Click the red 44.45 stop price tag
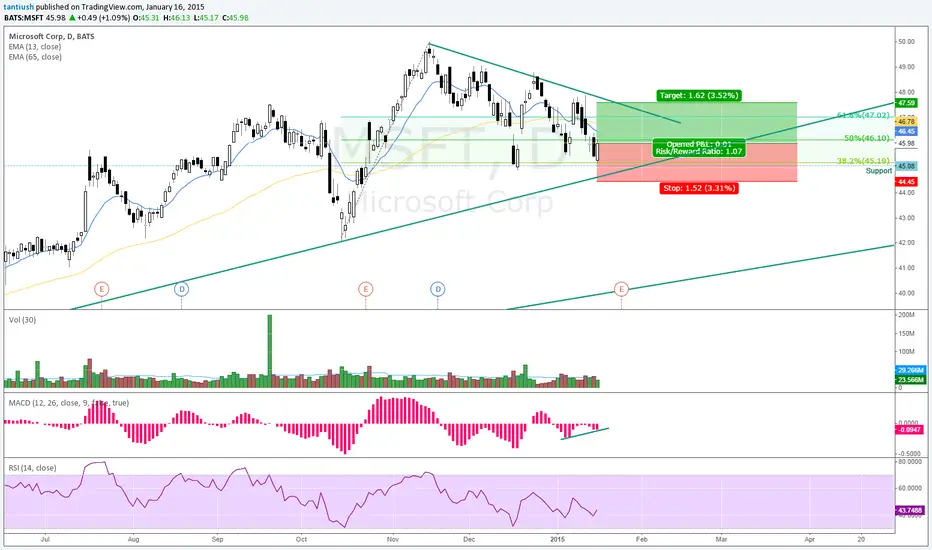Screen dimensions: 932x550 point(906,182)
